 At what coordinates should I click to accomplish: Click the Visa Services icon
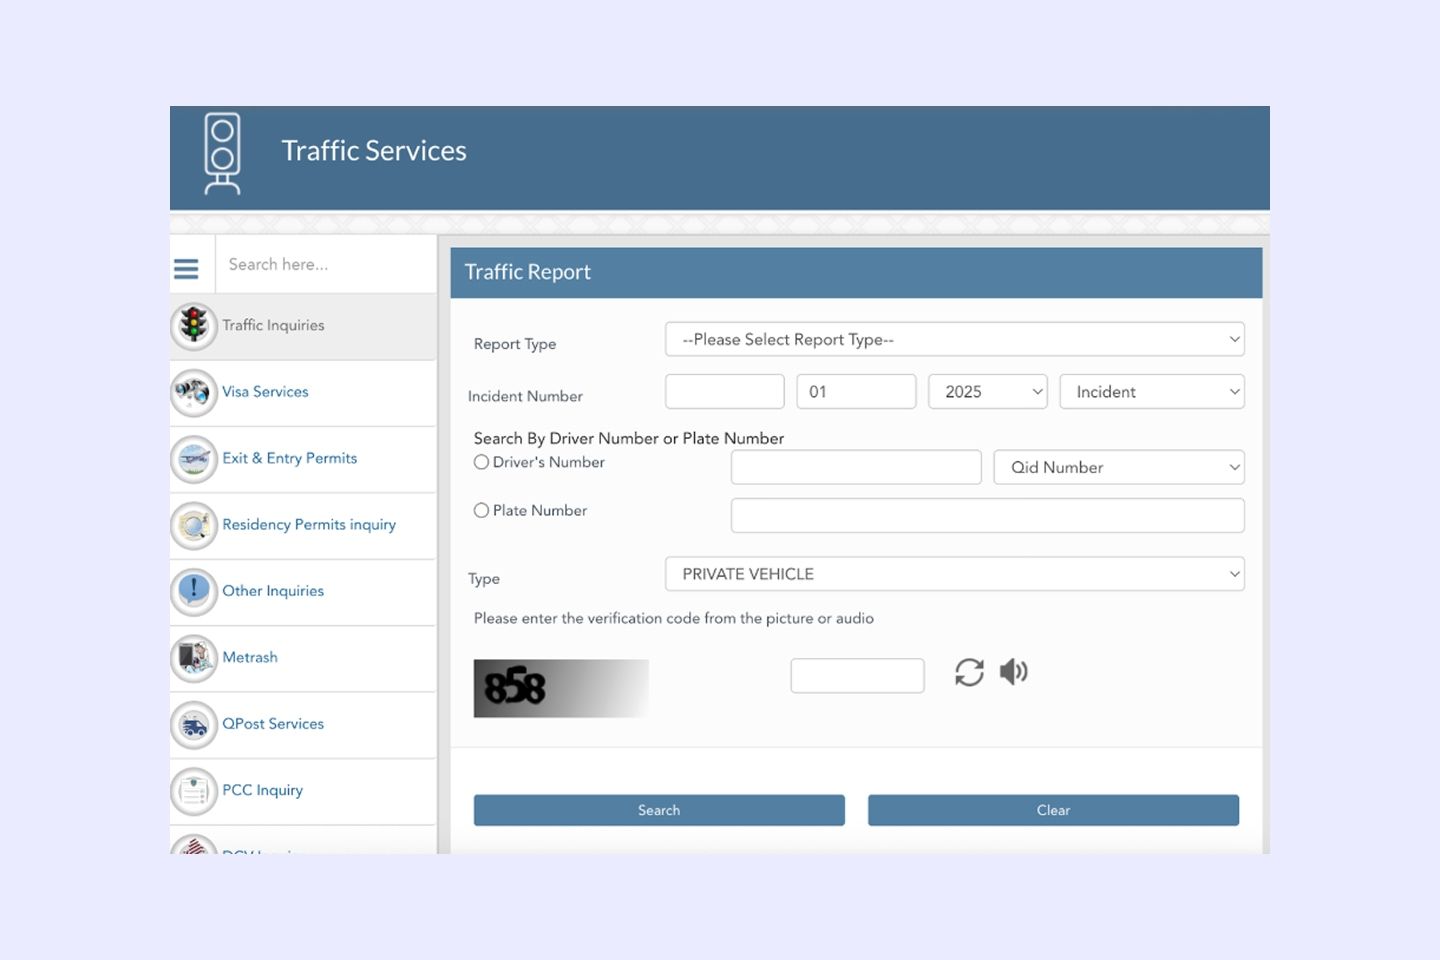point(194,392)
